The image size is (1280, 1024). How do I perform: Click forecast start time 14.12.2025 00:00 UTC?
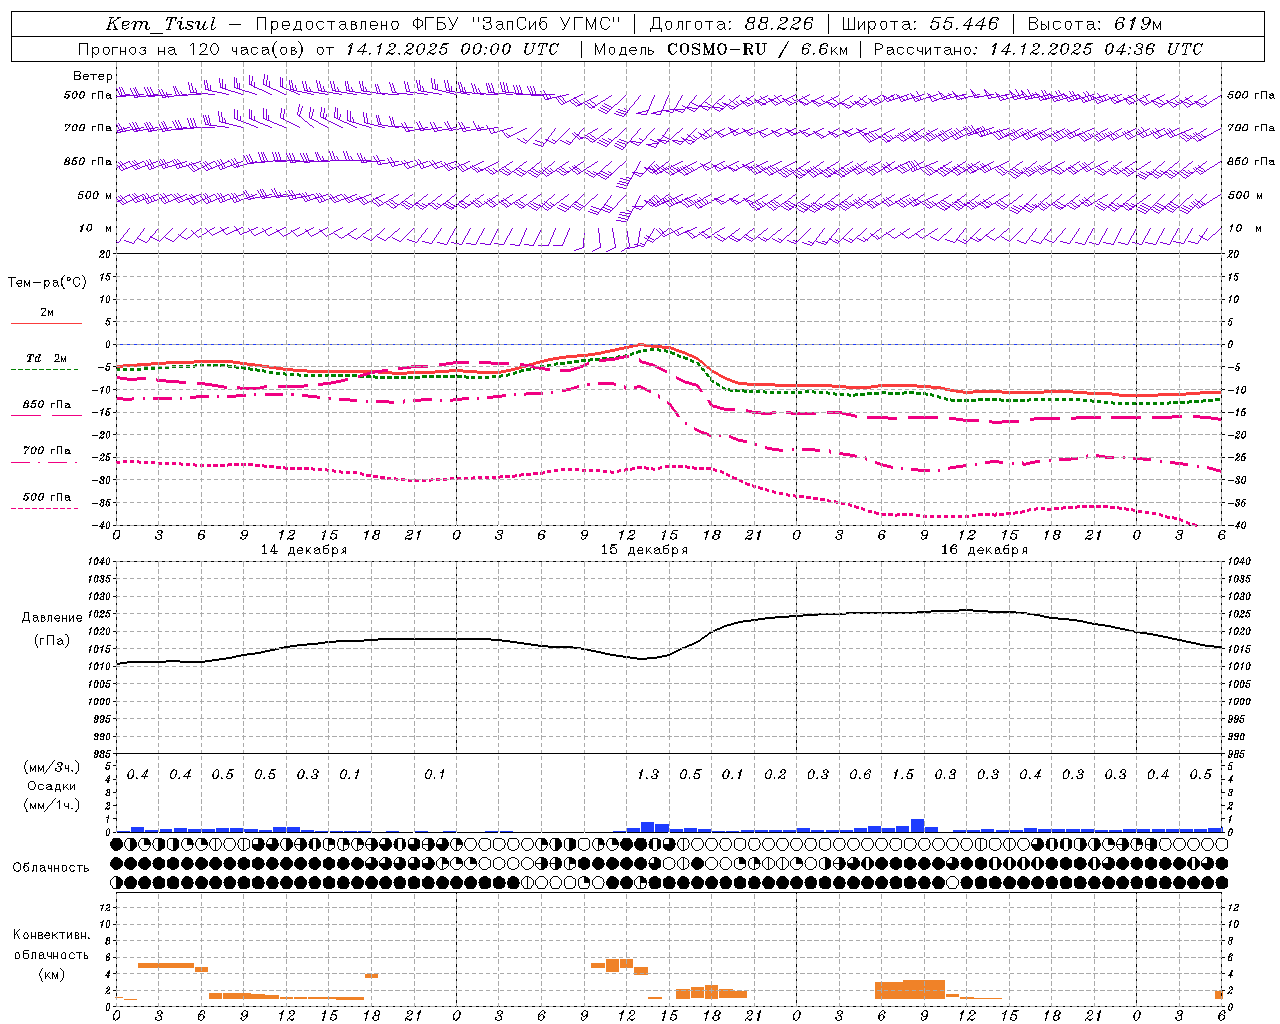pyautogui.click(x=451, y=48)
